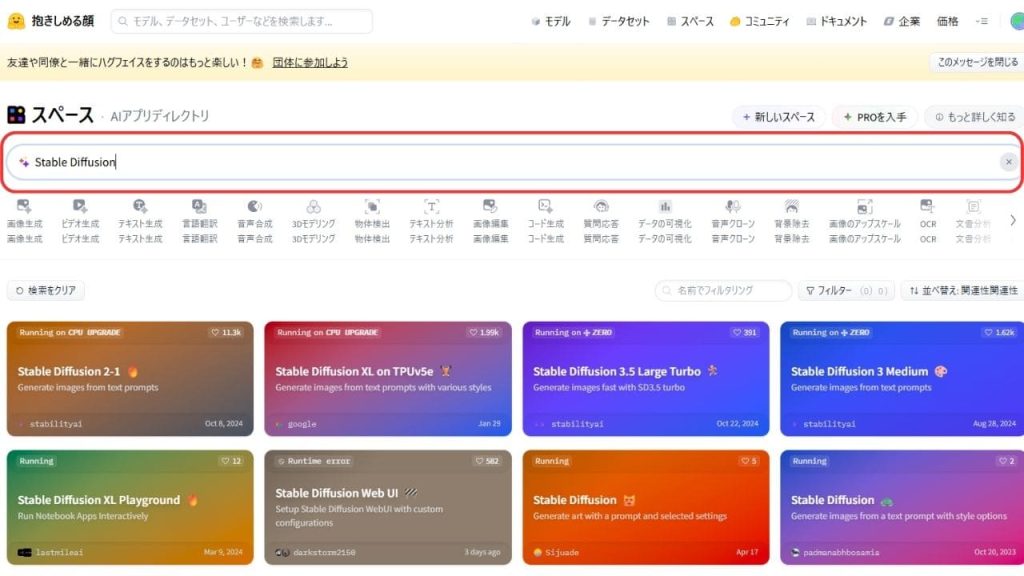
Task: Click the lastmileai author name
Action: click(x=59, y=552)
